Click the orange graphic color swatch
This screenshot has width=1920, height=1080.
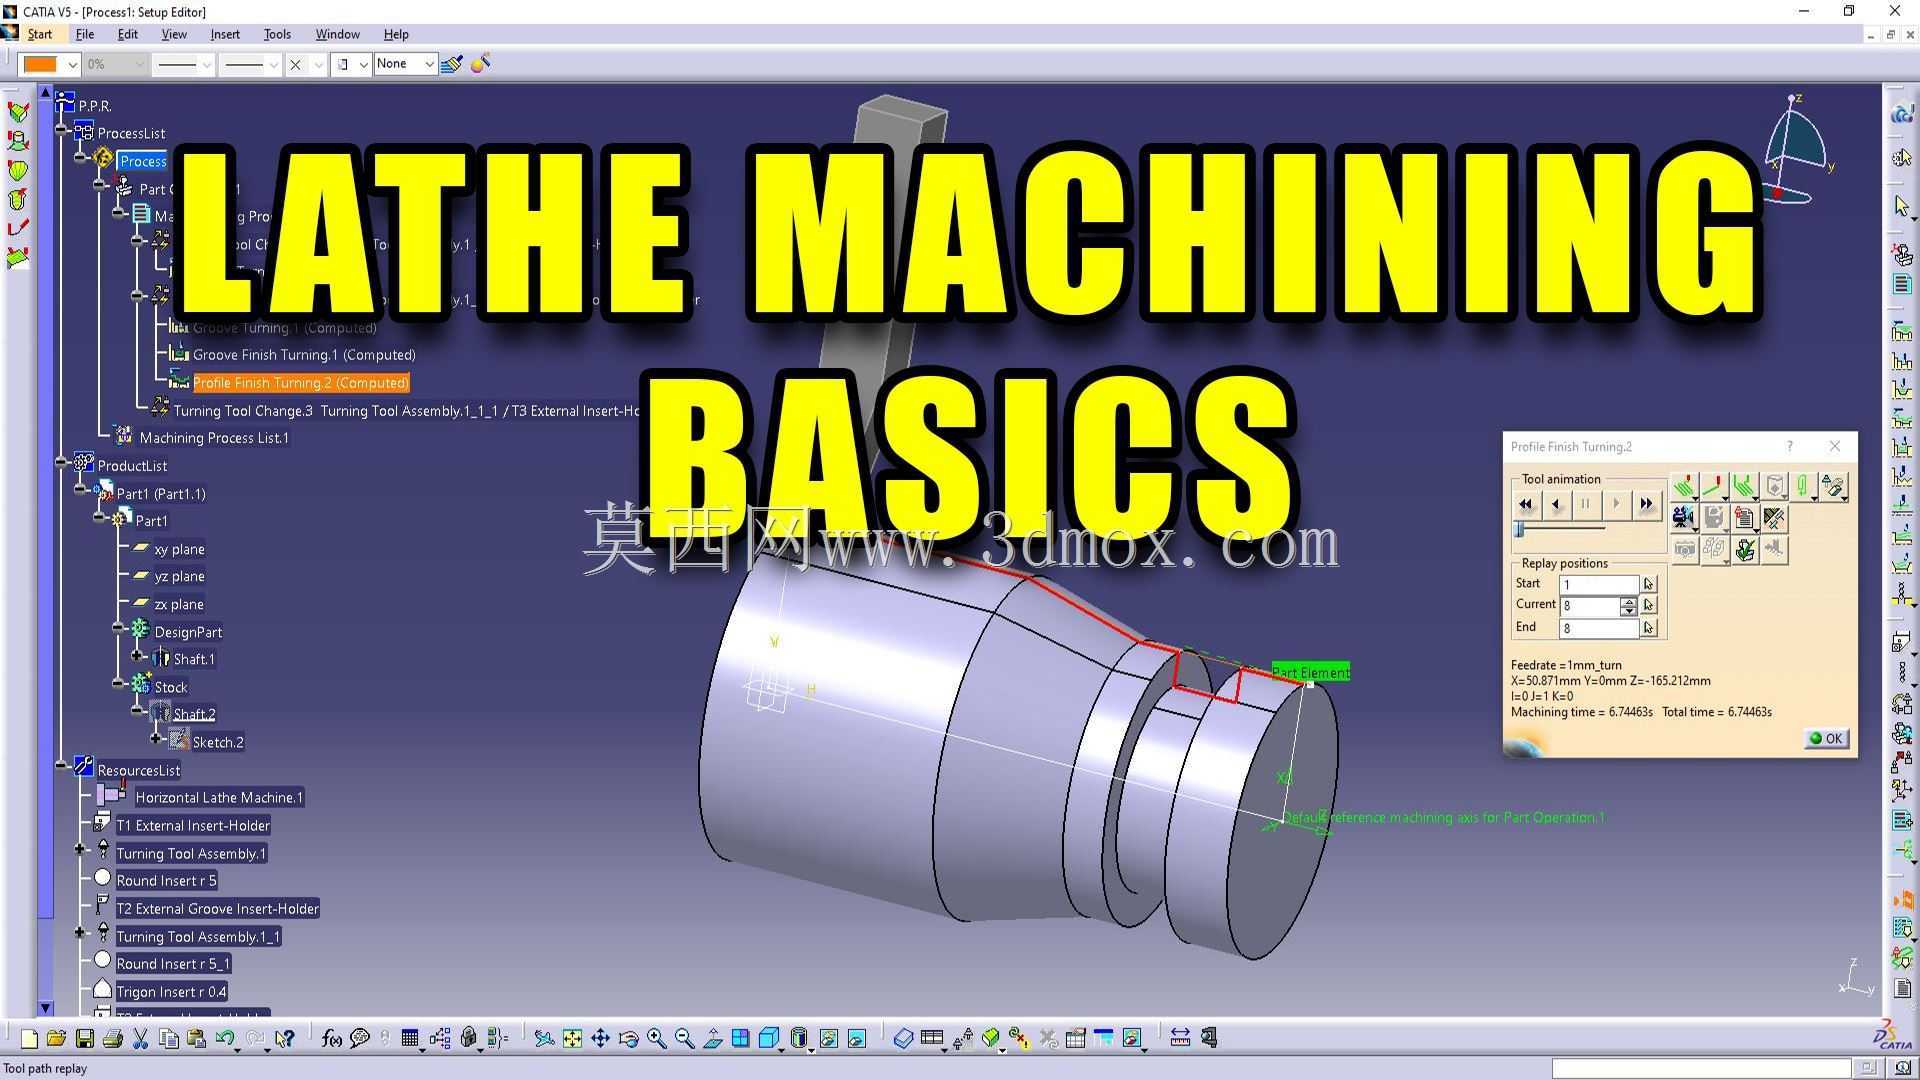[40, 64]
